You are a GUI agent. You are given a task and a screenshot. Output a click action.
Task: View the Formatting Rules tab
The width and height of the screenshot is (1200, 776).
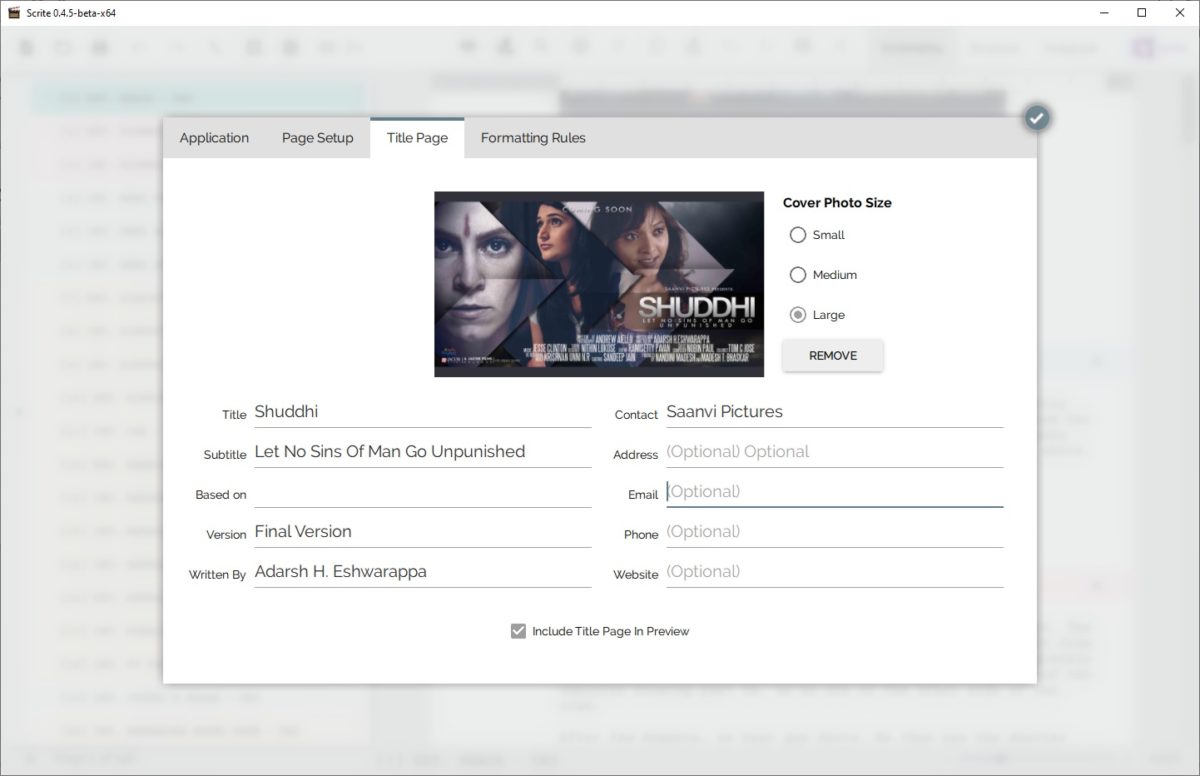pyautogui.click(x=532, y=138)
